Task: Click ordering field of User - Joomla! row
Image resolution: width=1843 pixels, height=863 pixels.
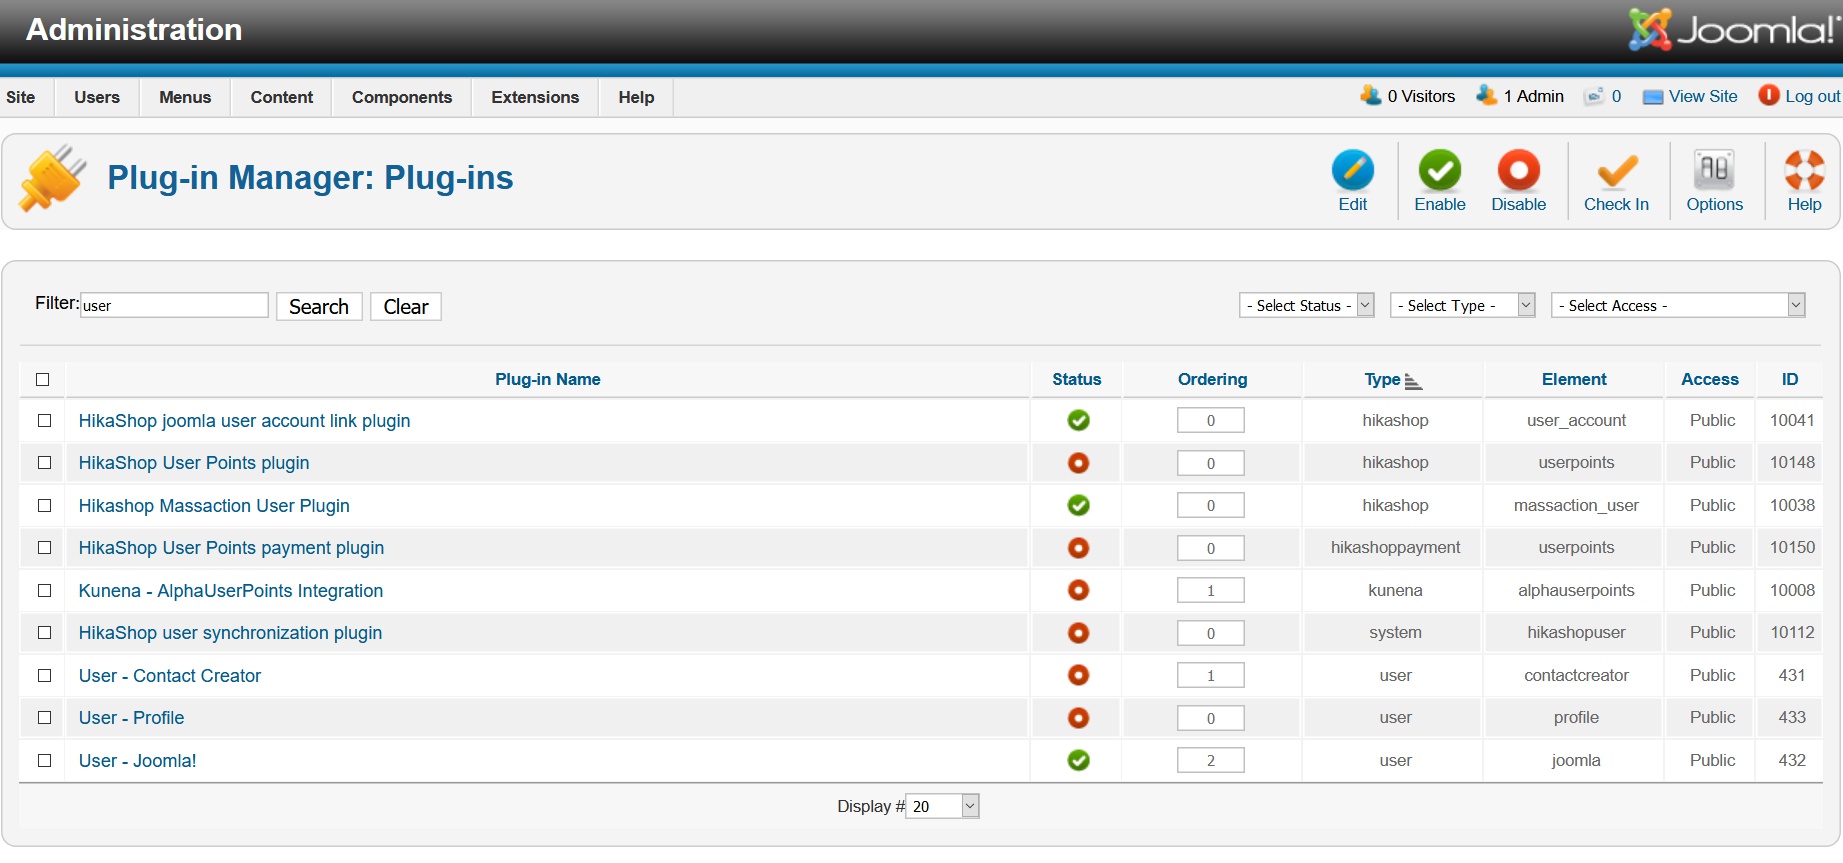Action: click(1210, 760)
